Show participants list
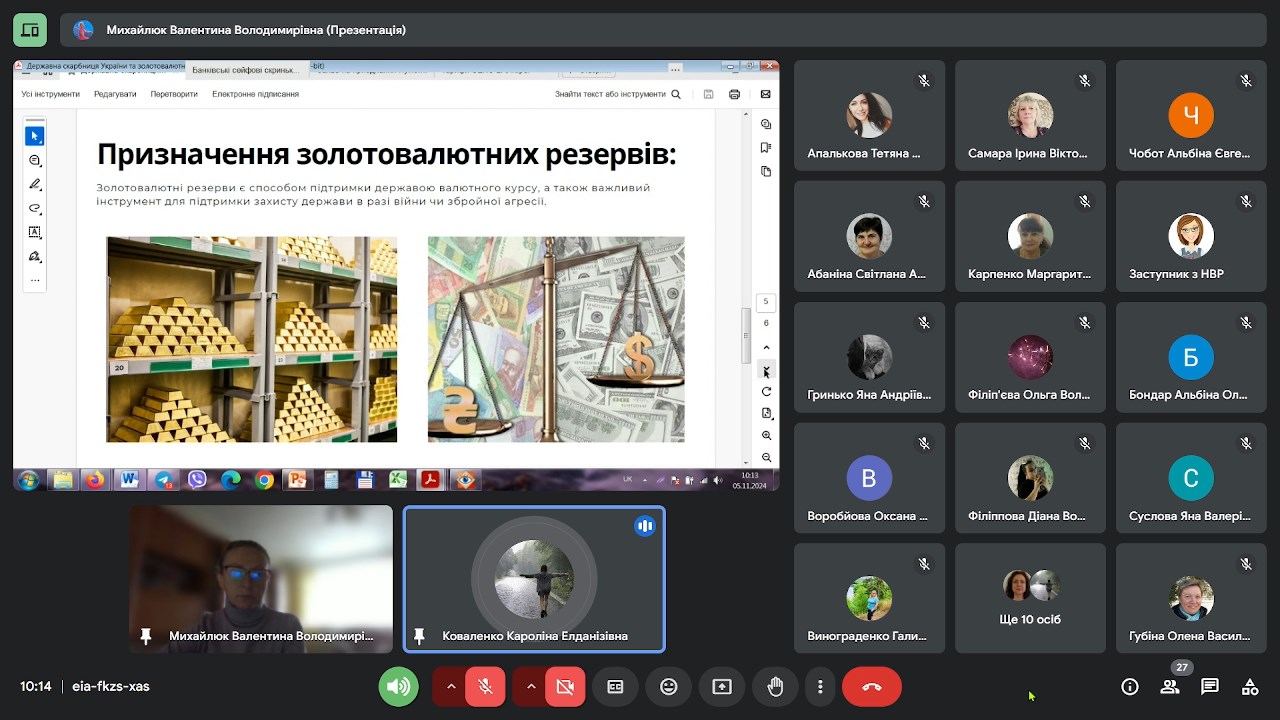The height and width of the screenshot is (720, 1280). click(x=1170, y=687)
